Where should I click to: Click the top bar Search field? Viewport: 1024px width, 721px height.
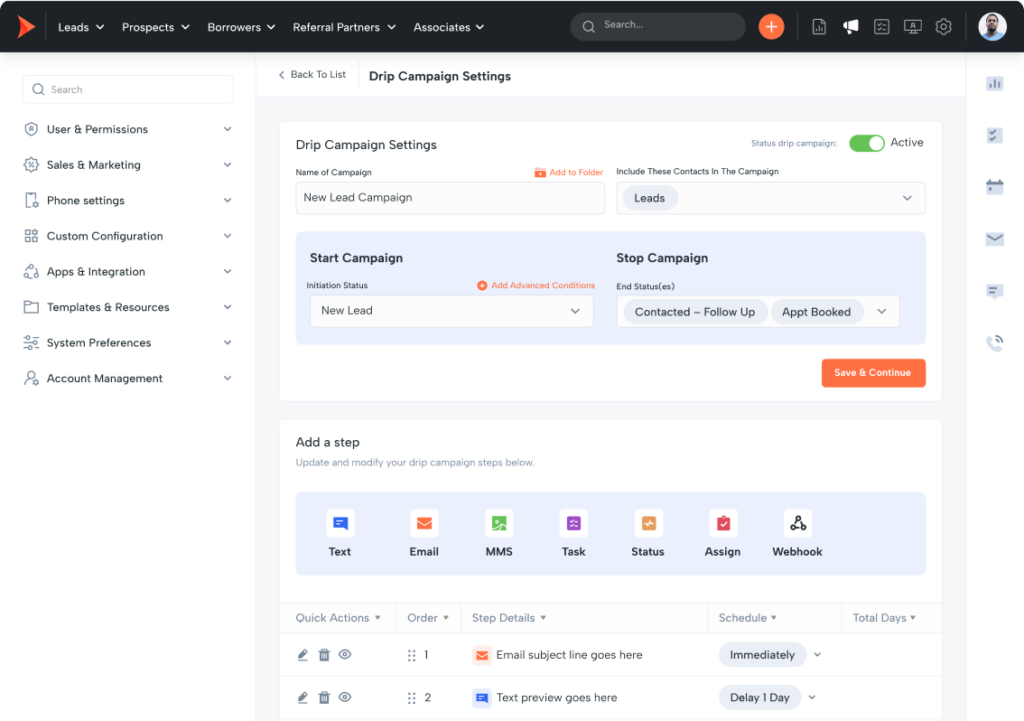coord(658,26)
